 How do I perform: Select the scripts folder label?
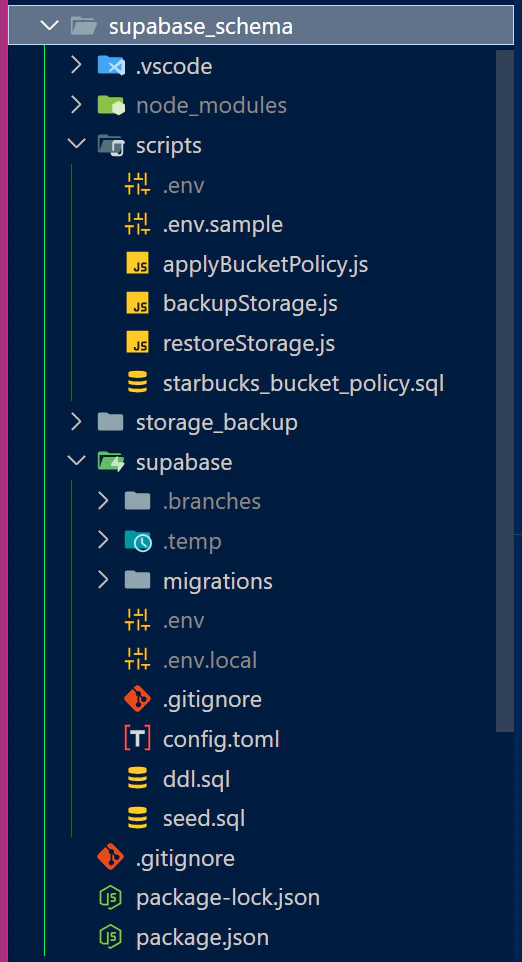[x=169, y=146]
